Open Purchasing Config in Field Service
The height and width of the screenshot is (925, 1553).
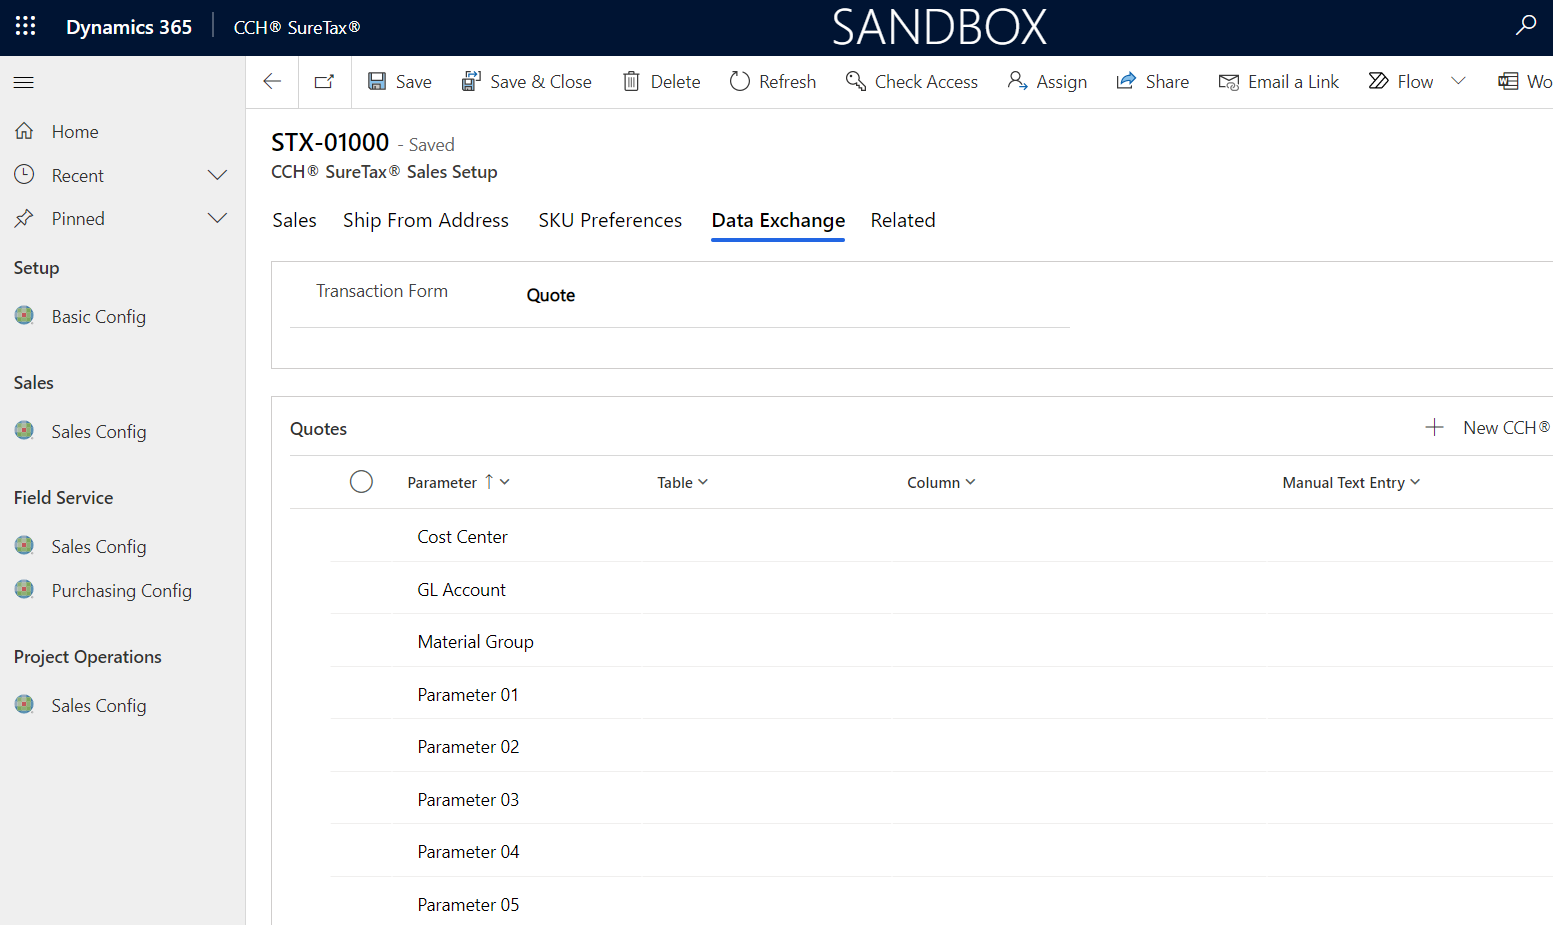pos(122,590)
